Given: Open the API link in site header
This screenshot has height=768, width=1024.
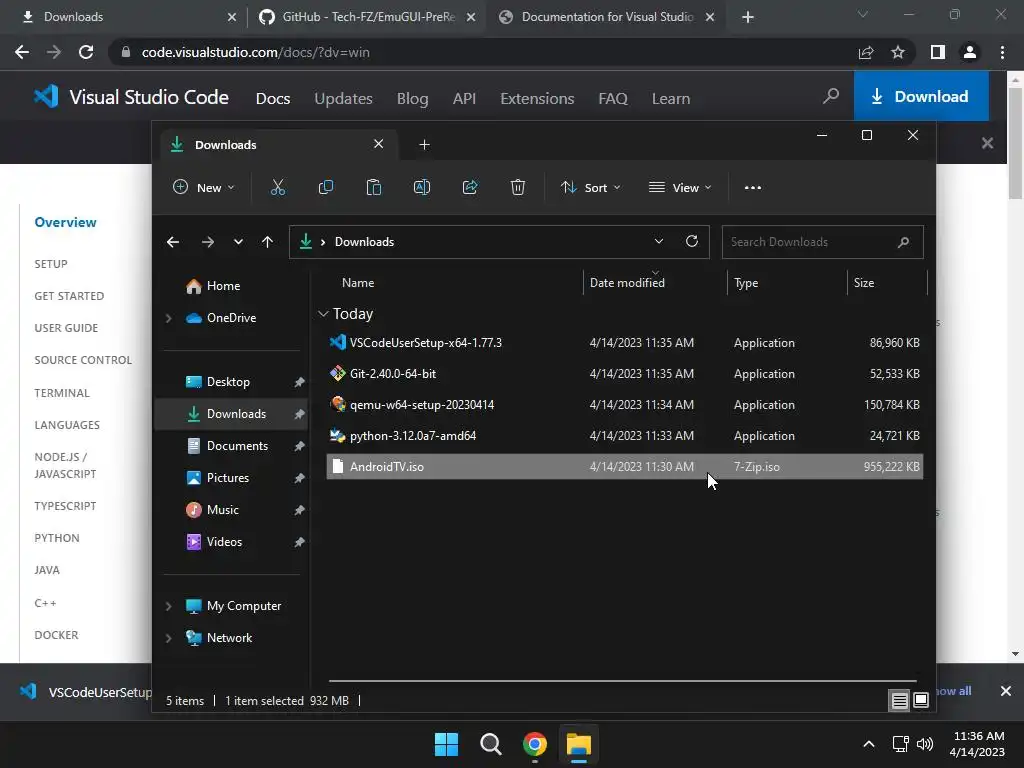Looking at the screenshot, I should (464, 99).
